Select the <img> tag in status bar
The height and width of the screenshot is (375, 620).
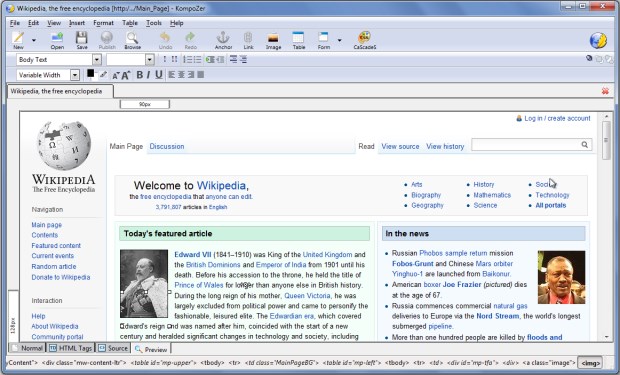point(590,363)
